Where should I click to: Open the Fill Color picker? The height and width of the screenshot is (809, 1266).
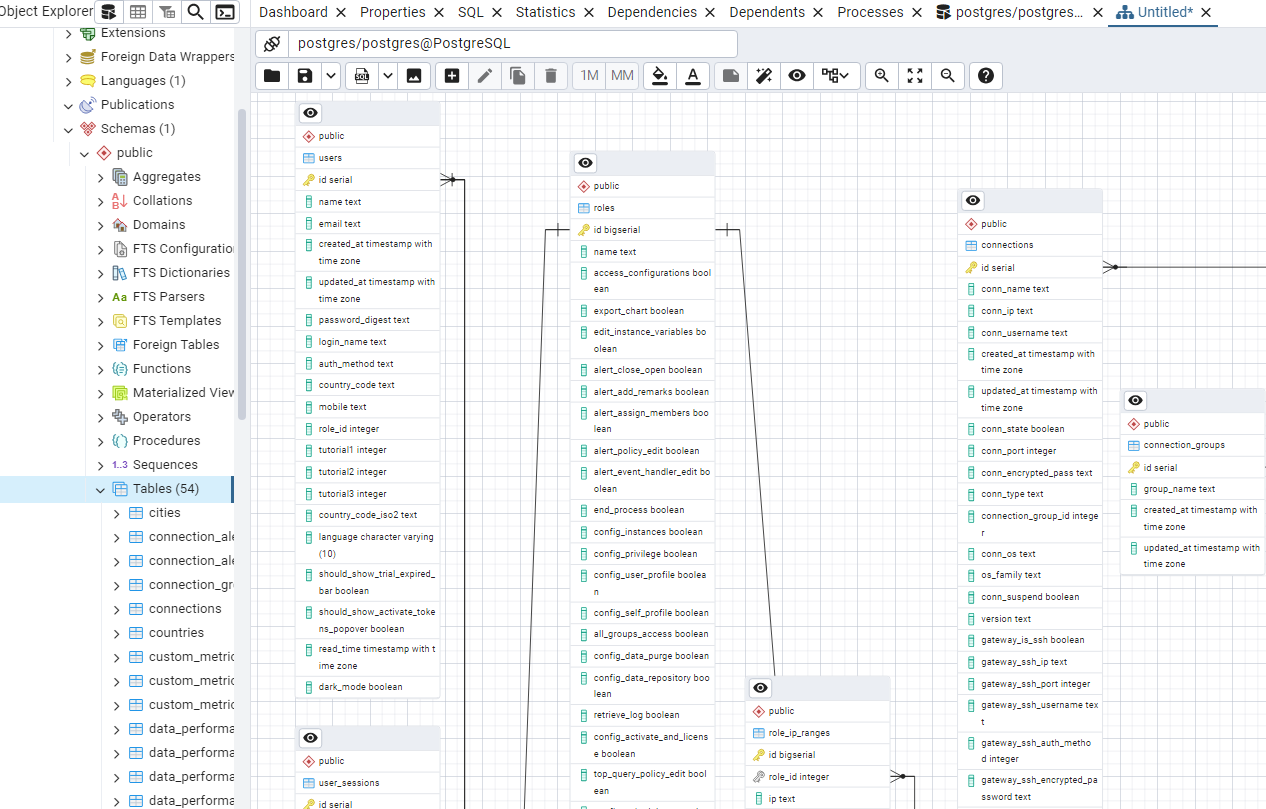[x=659, y=76]
